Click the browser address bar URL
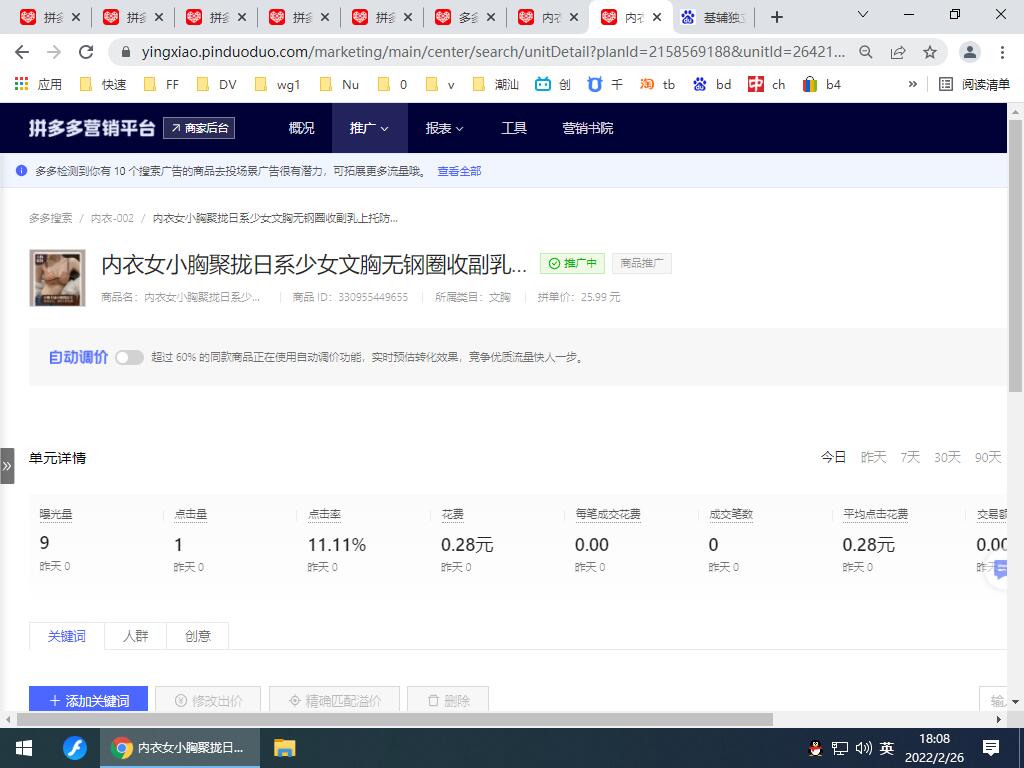Viewport: 1024px width, 768px height. [493, 52]
